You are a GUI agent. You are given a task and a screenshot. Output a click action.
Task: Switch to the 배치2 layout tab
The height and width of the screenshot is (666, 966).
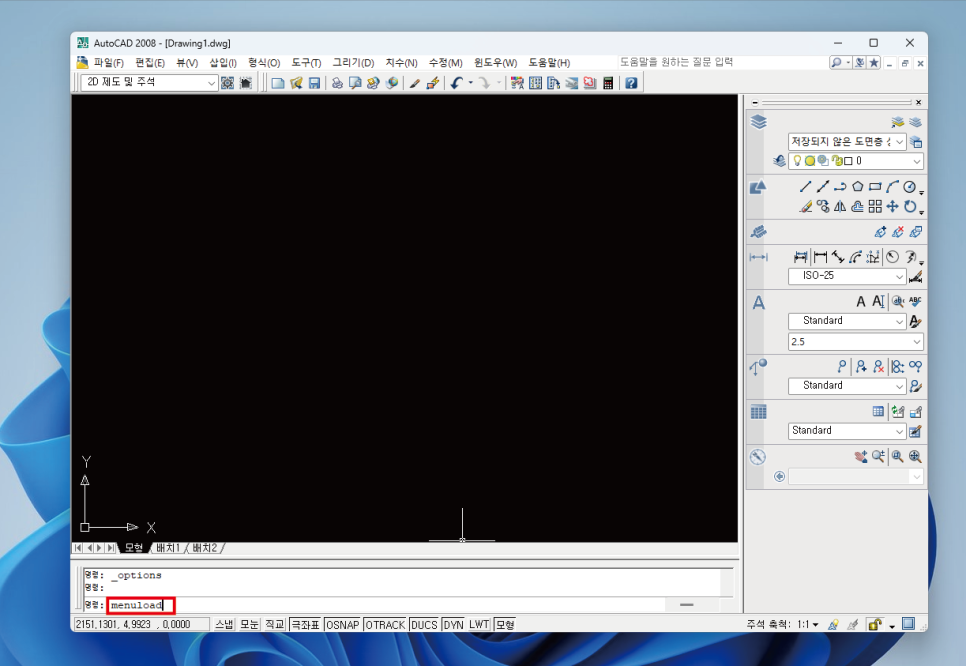205,548
